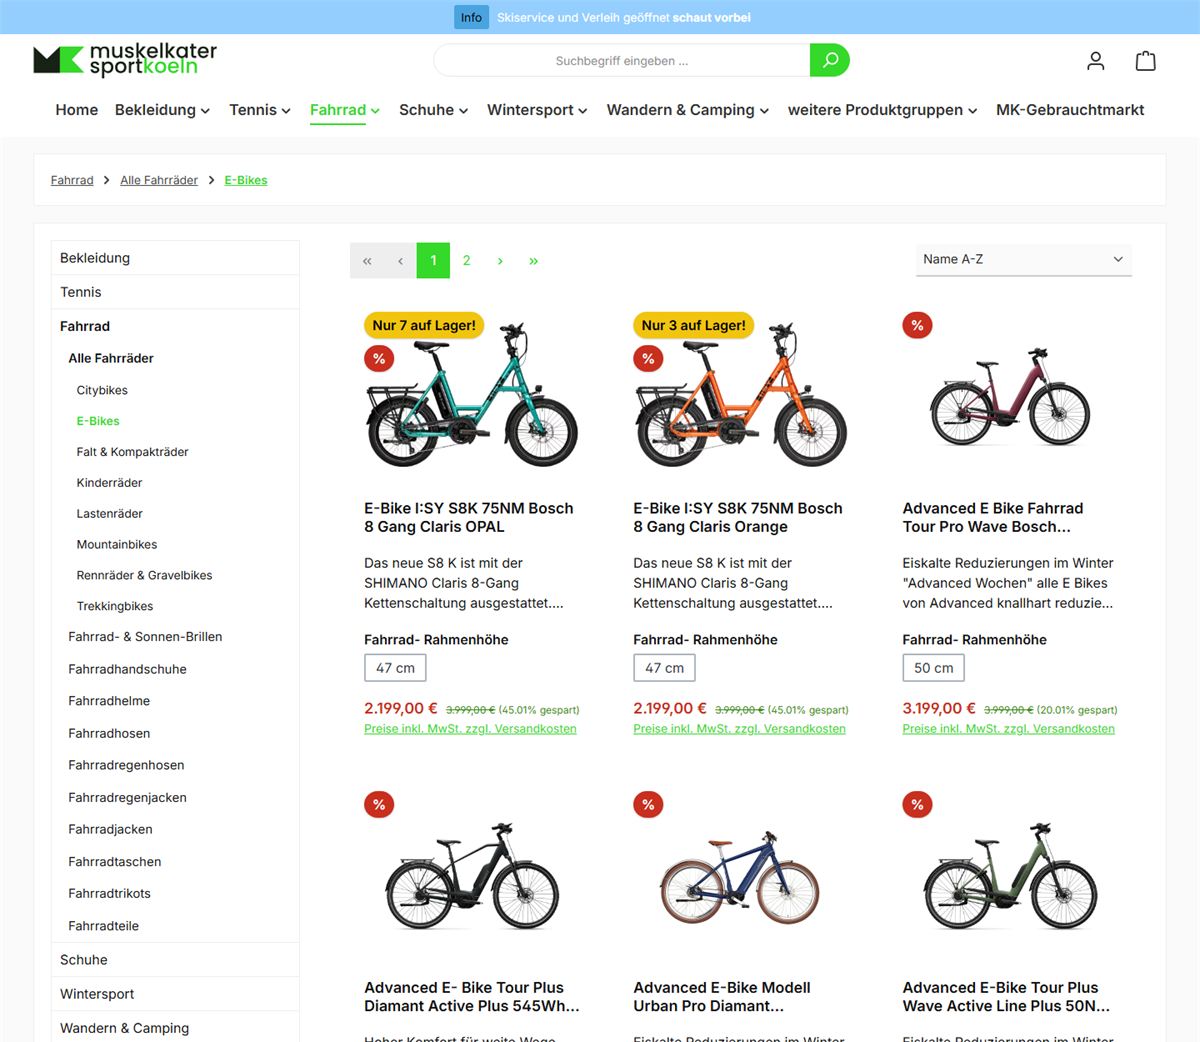
Task: Open the Home navigation item
Action: click(77, 110)
